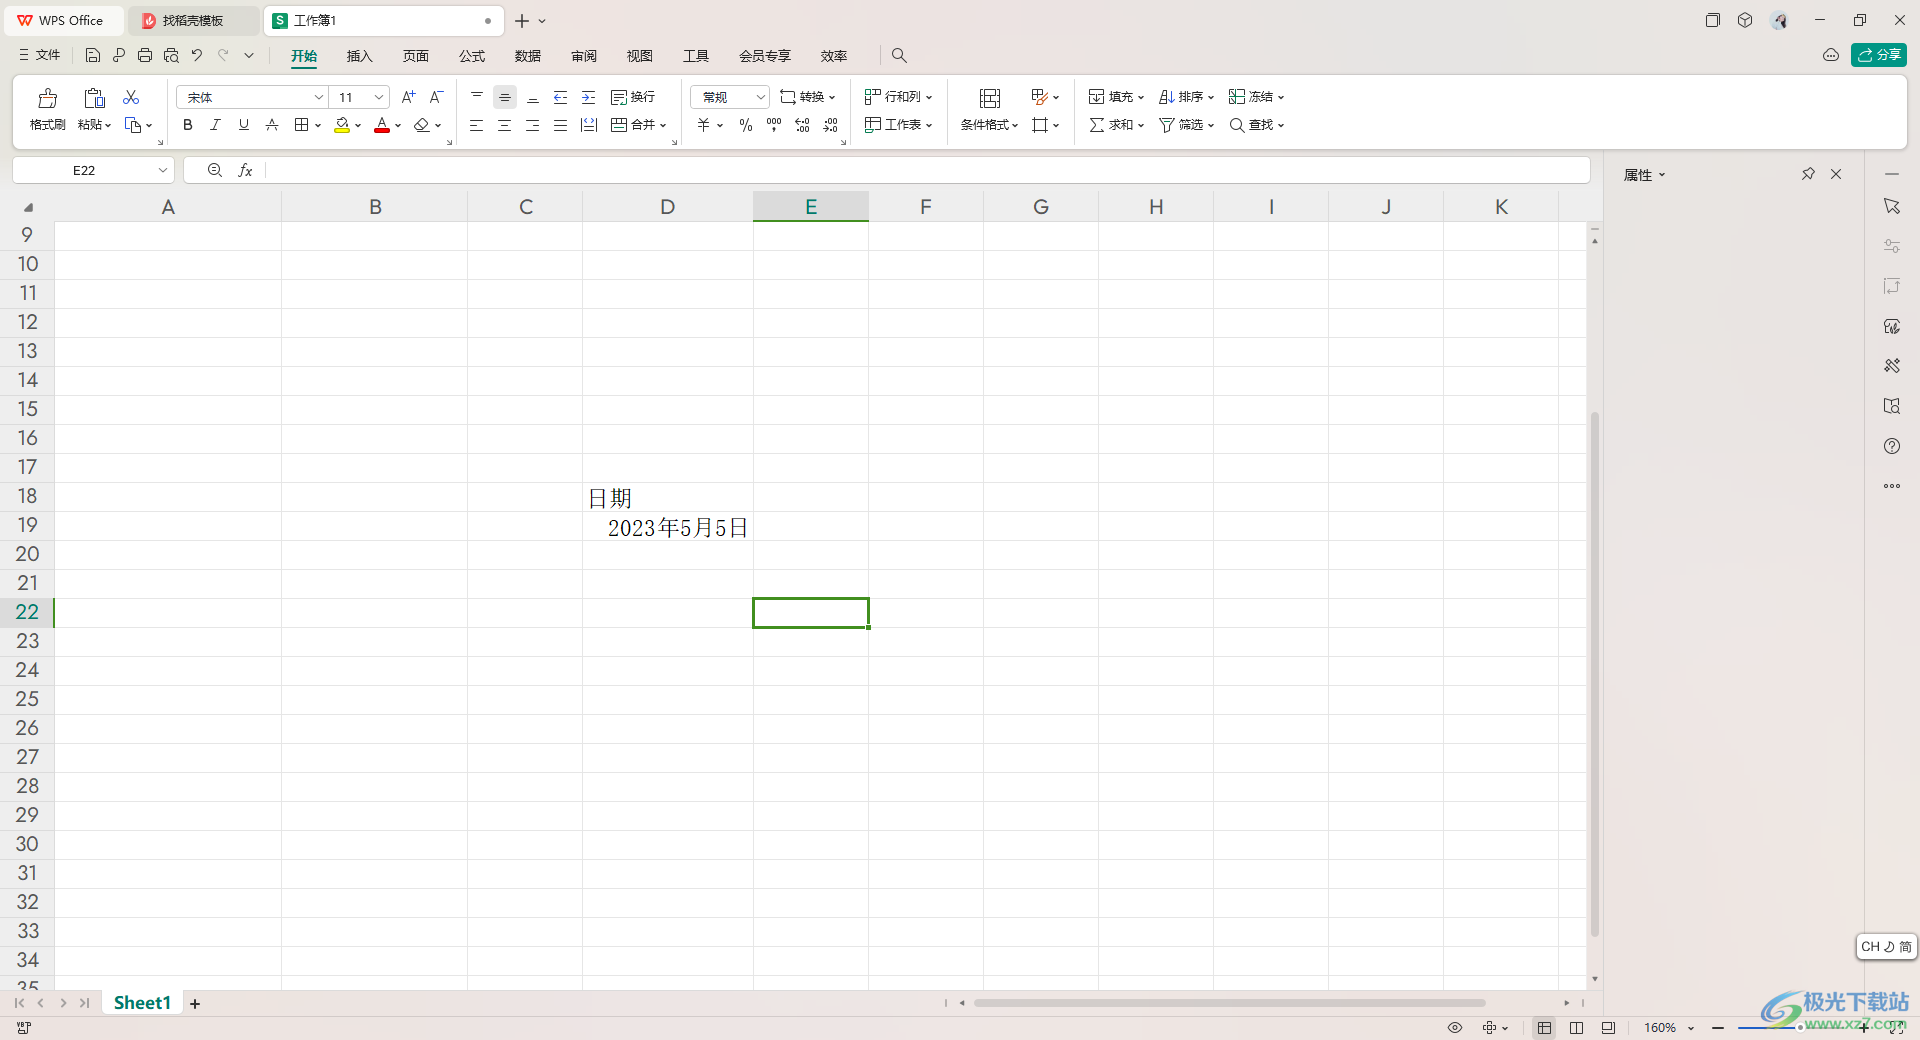Click the Format Painter (格式刷) brush icon

47,98
